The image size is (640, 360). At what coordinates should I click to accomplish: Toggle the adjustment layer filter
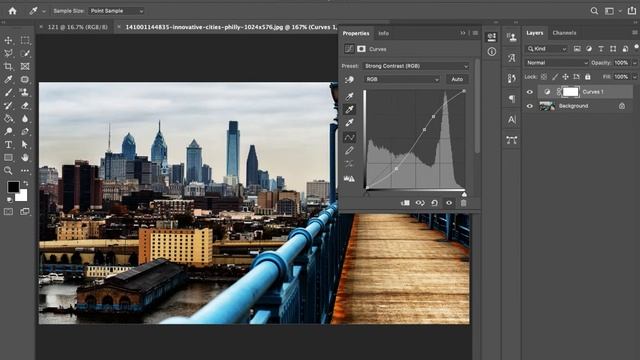589,49
